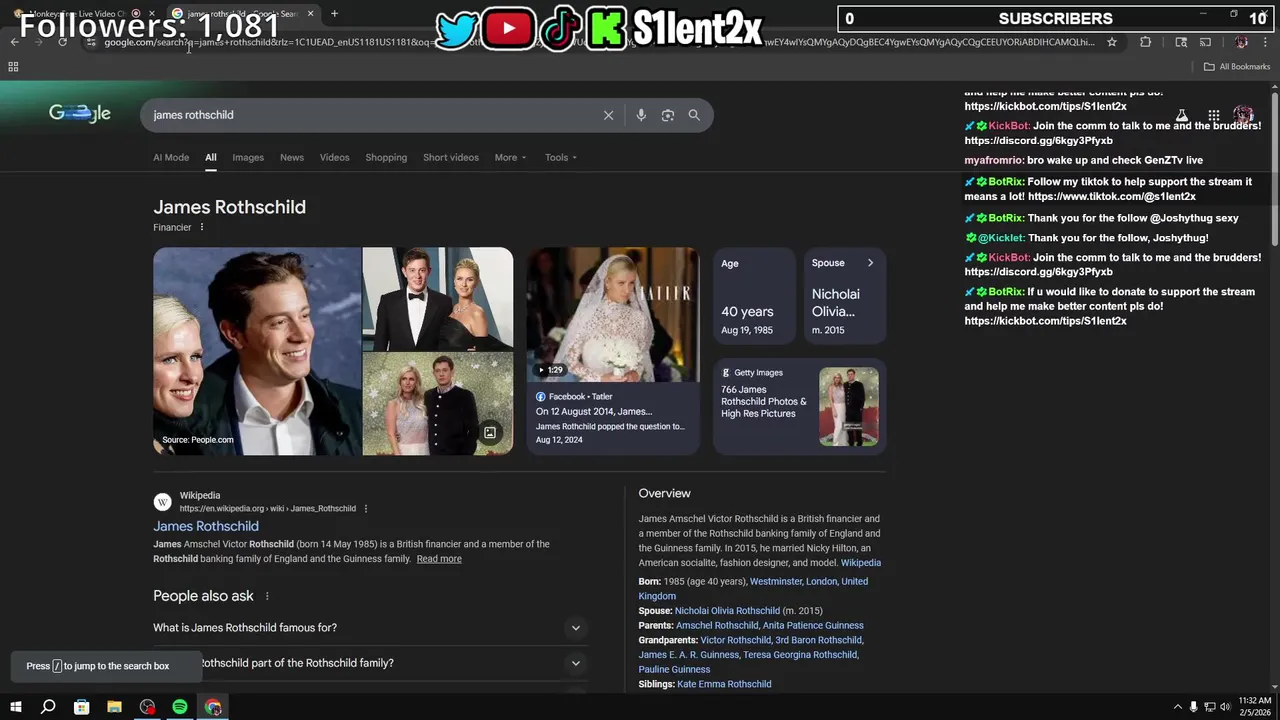The image size is (1280, 720).
Task: Open File Explorer from the taskbar
Action: 114,707
